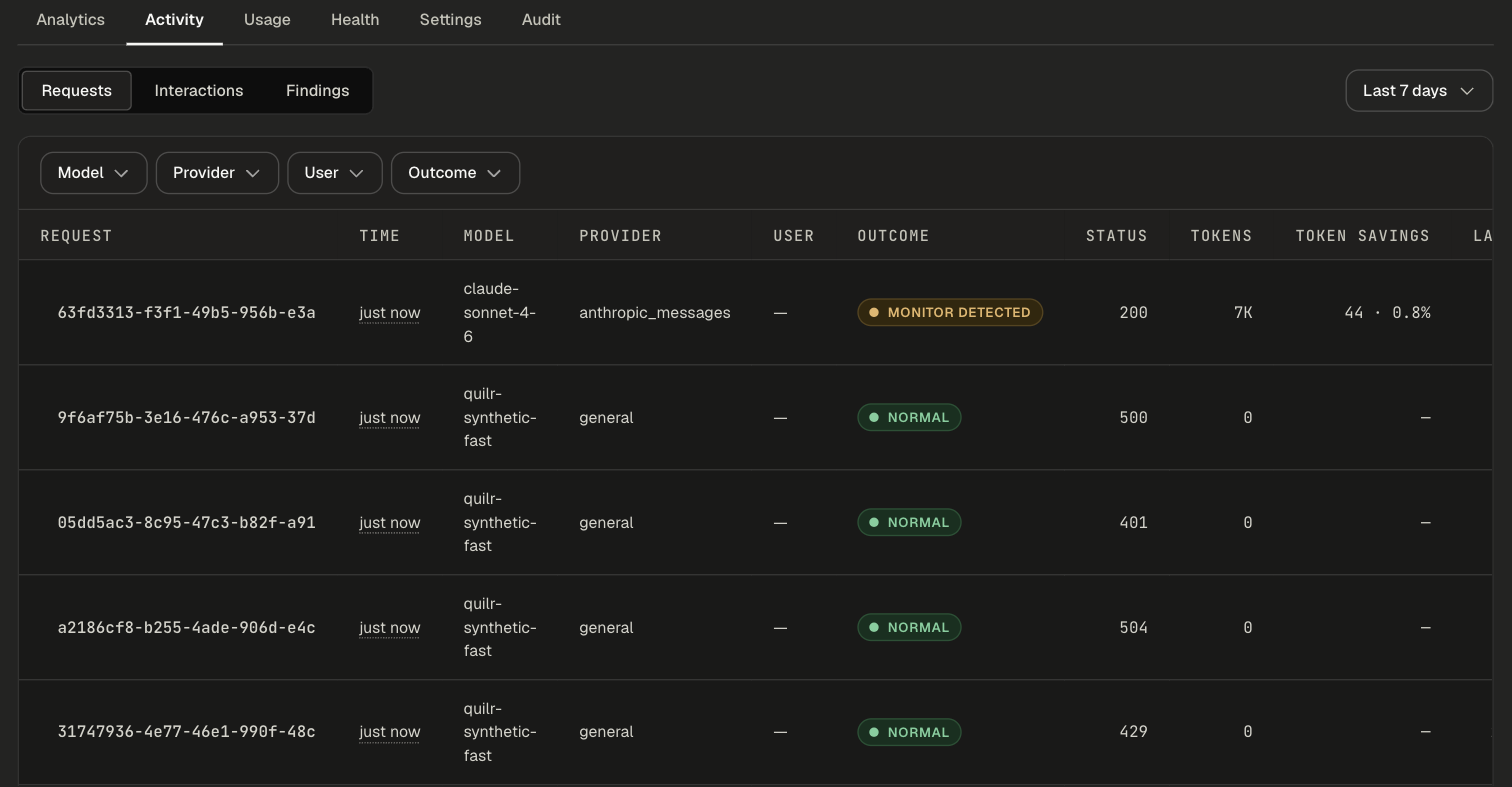The width and height of the screenshot is (1512, 787).
Task: Open the User filter dropdown
Action: pyautogui.click(x=335, y=173)
